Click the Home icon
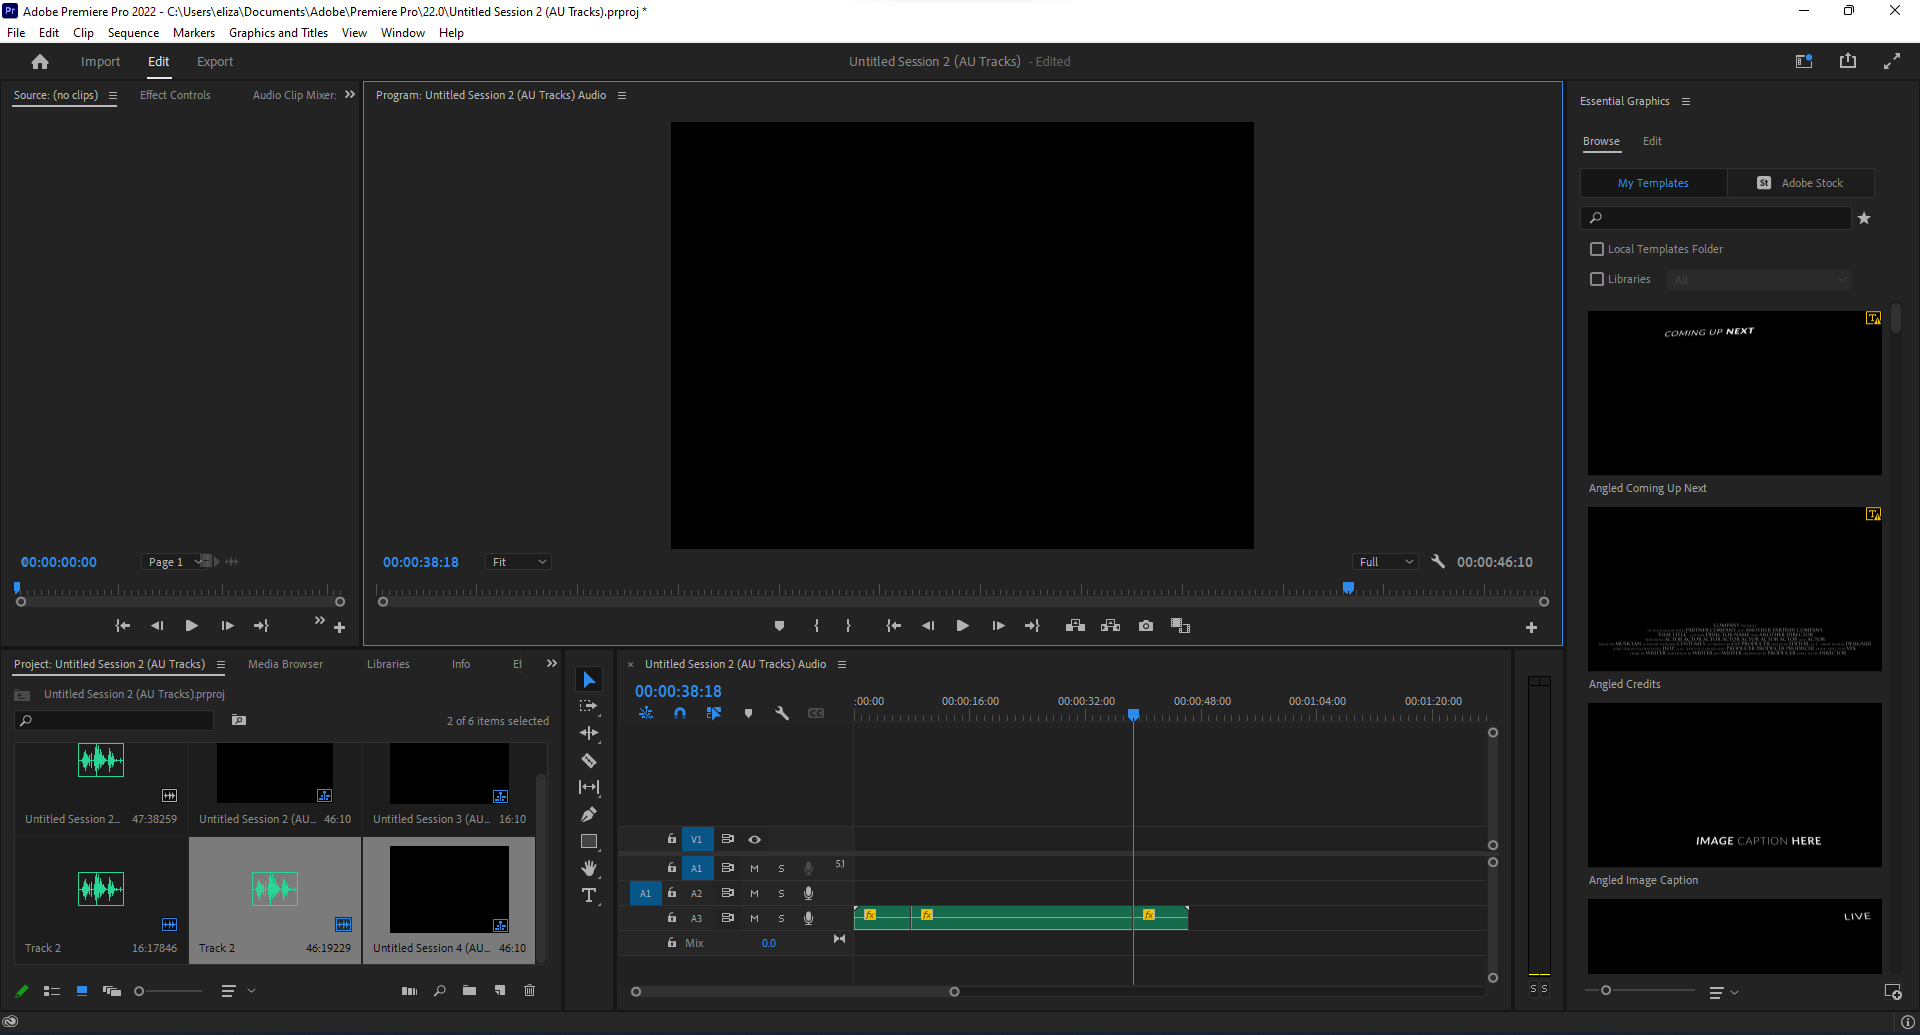Image resolution: width=1920 pixels, height=1035 pixels. tap(40, 62)
